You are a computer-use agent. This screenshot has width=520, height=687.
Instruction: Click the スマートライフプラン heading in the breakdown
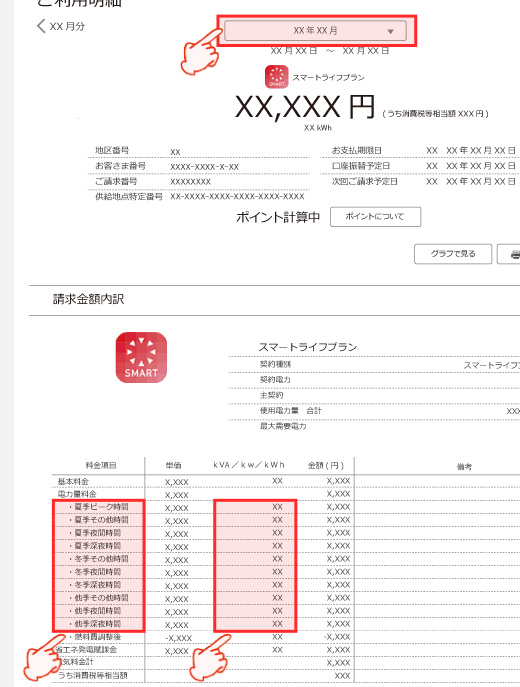click(308, 347)
